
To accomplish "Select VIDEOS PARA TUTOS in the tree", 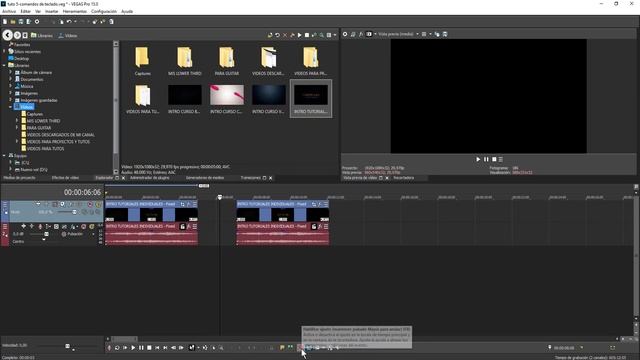I will tap(45, 149).
